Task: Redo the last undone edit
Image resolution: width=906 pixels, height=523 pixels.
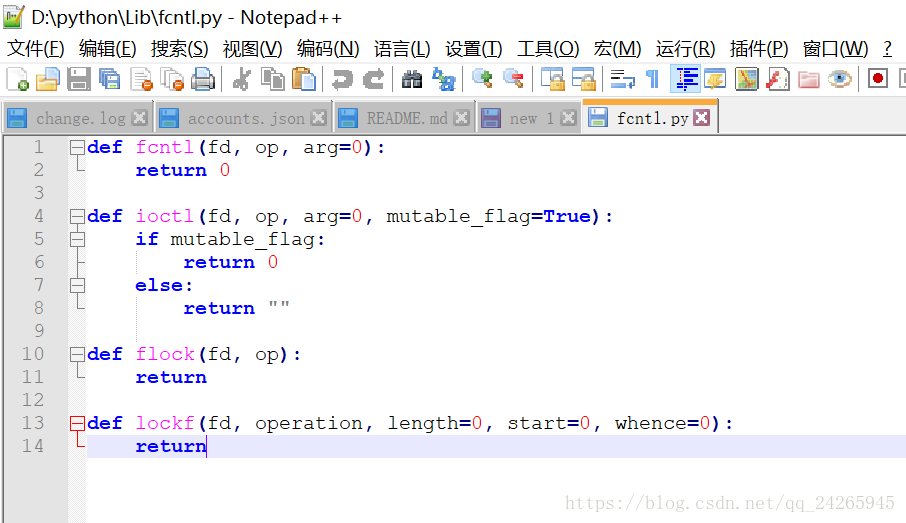Action: point(373,79)
